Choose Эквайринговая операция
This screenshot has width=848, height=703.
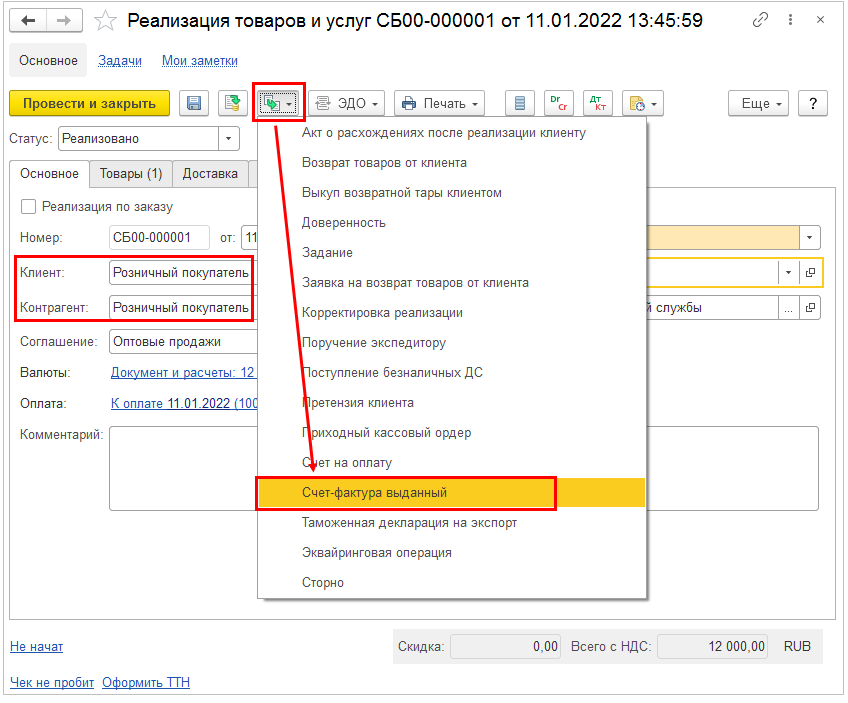[x=452, y=553]
